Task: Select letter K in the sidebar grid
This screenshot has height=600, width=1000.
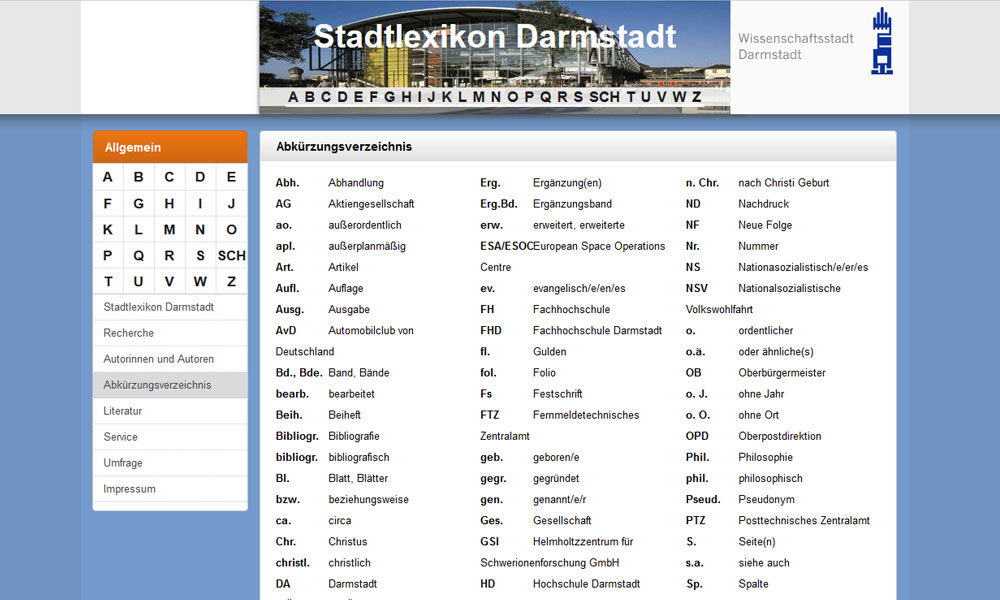Action: [108, 229]
